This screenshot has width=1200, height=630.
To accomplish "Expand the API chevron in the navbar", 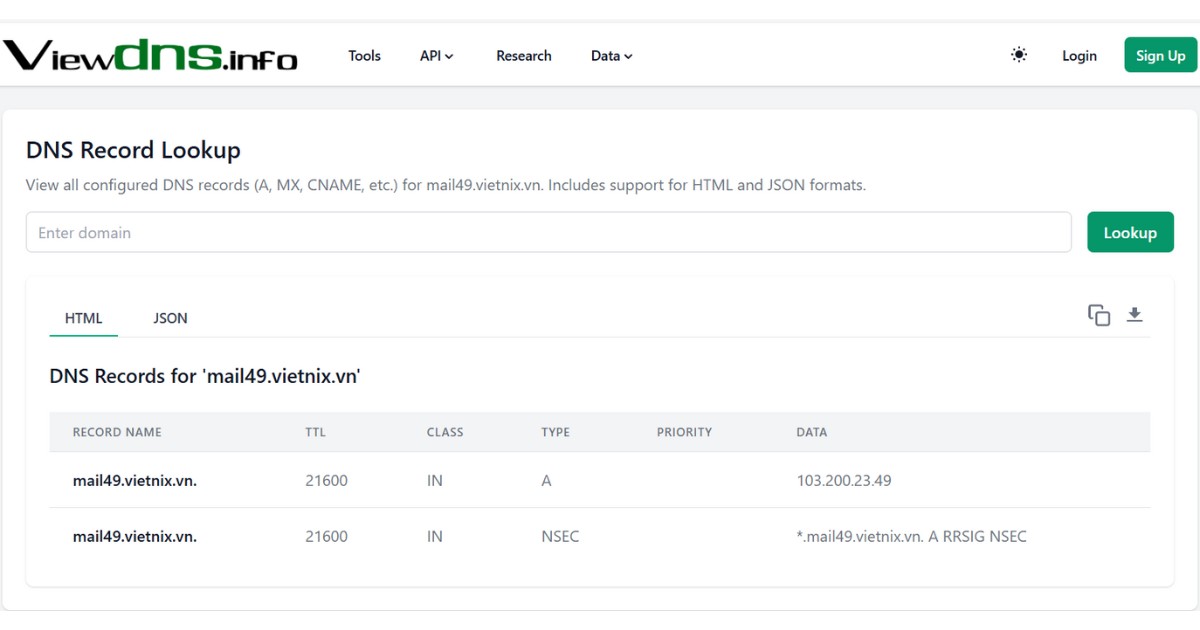I will (452, 56).
